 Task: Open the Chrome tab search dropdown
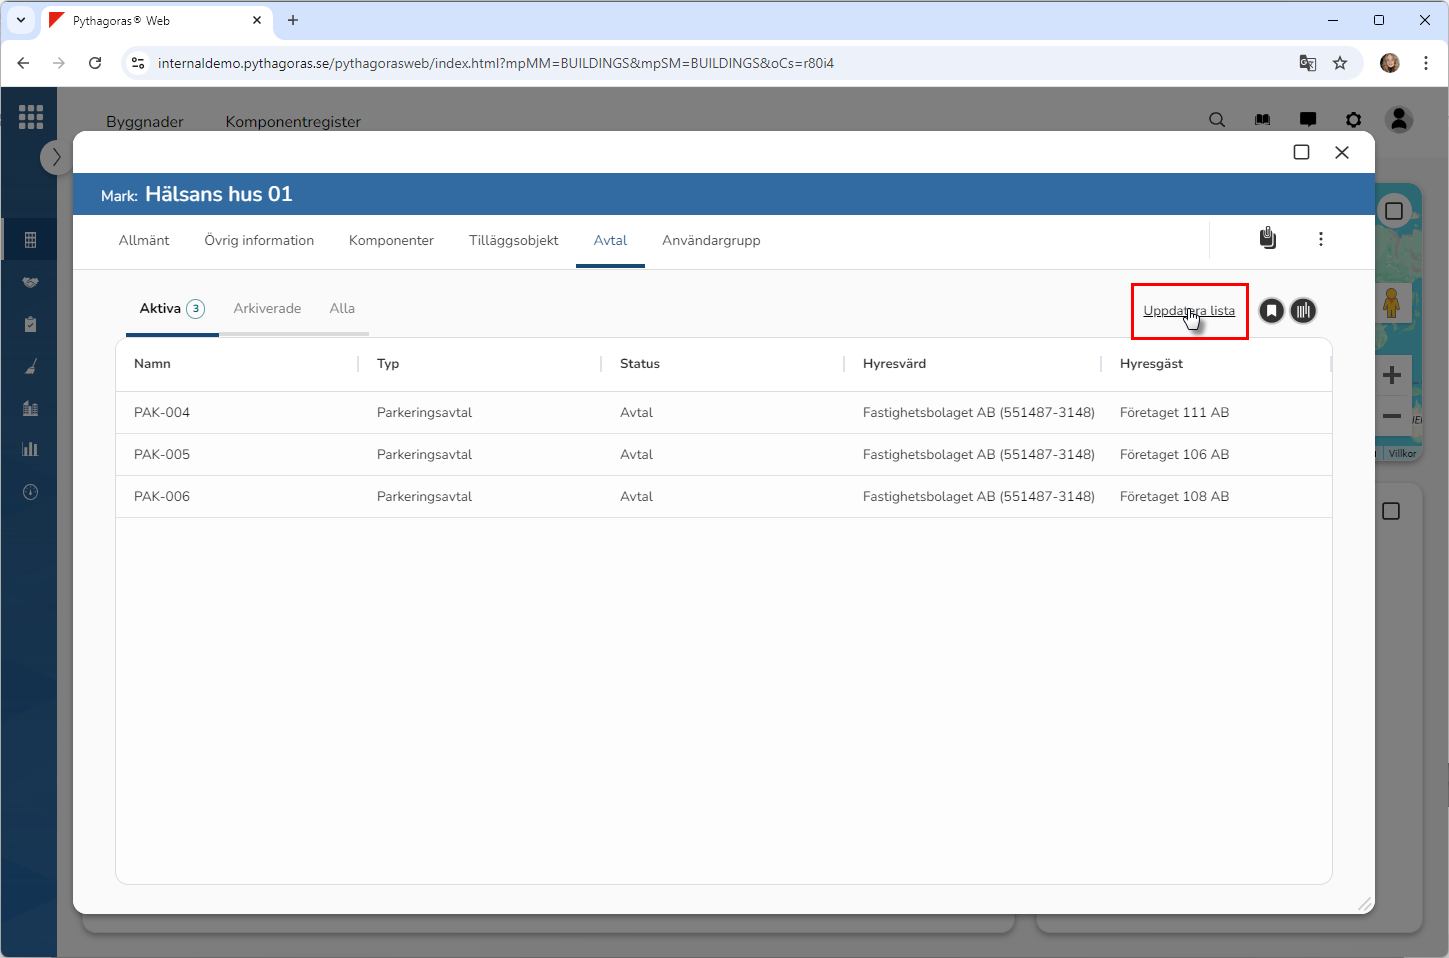coord(20,20)
